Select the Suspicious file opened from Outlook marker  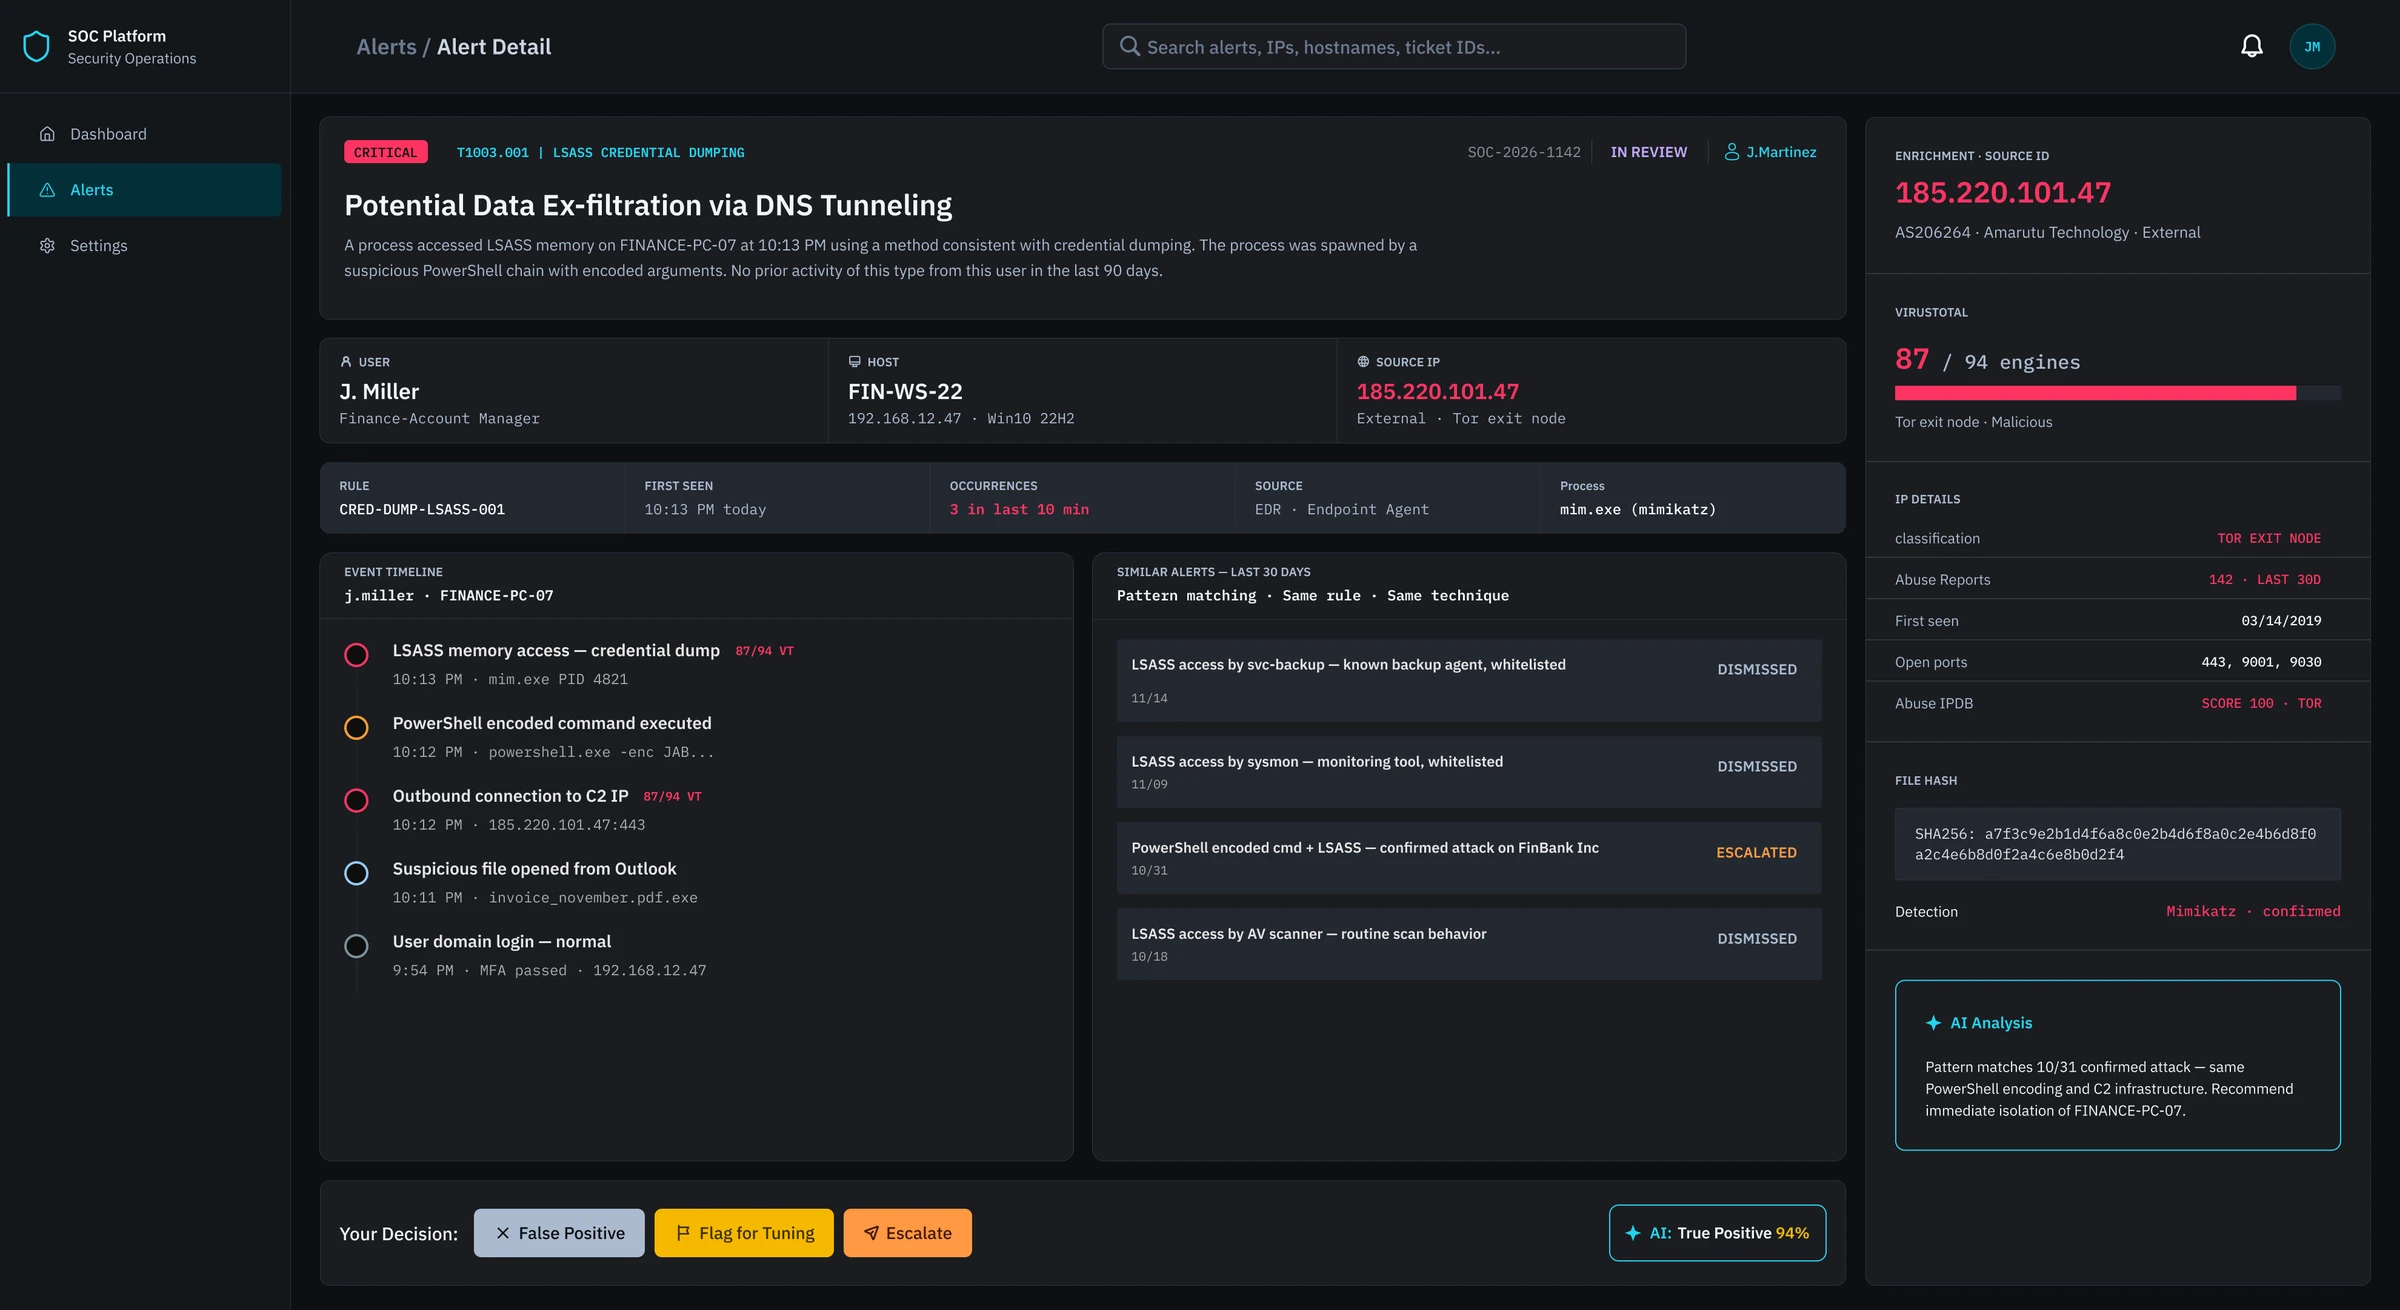(356, 873)
